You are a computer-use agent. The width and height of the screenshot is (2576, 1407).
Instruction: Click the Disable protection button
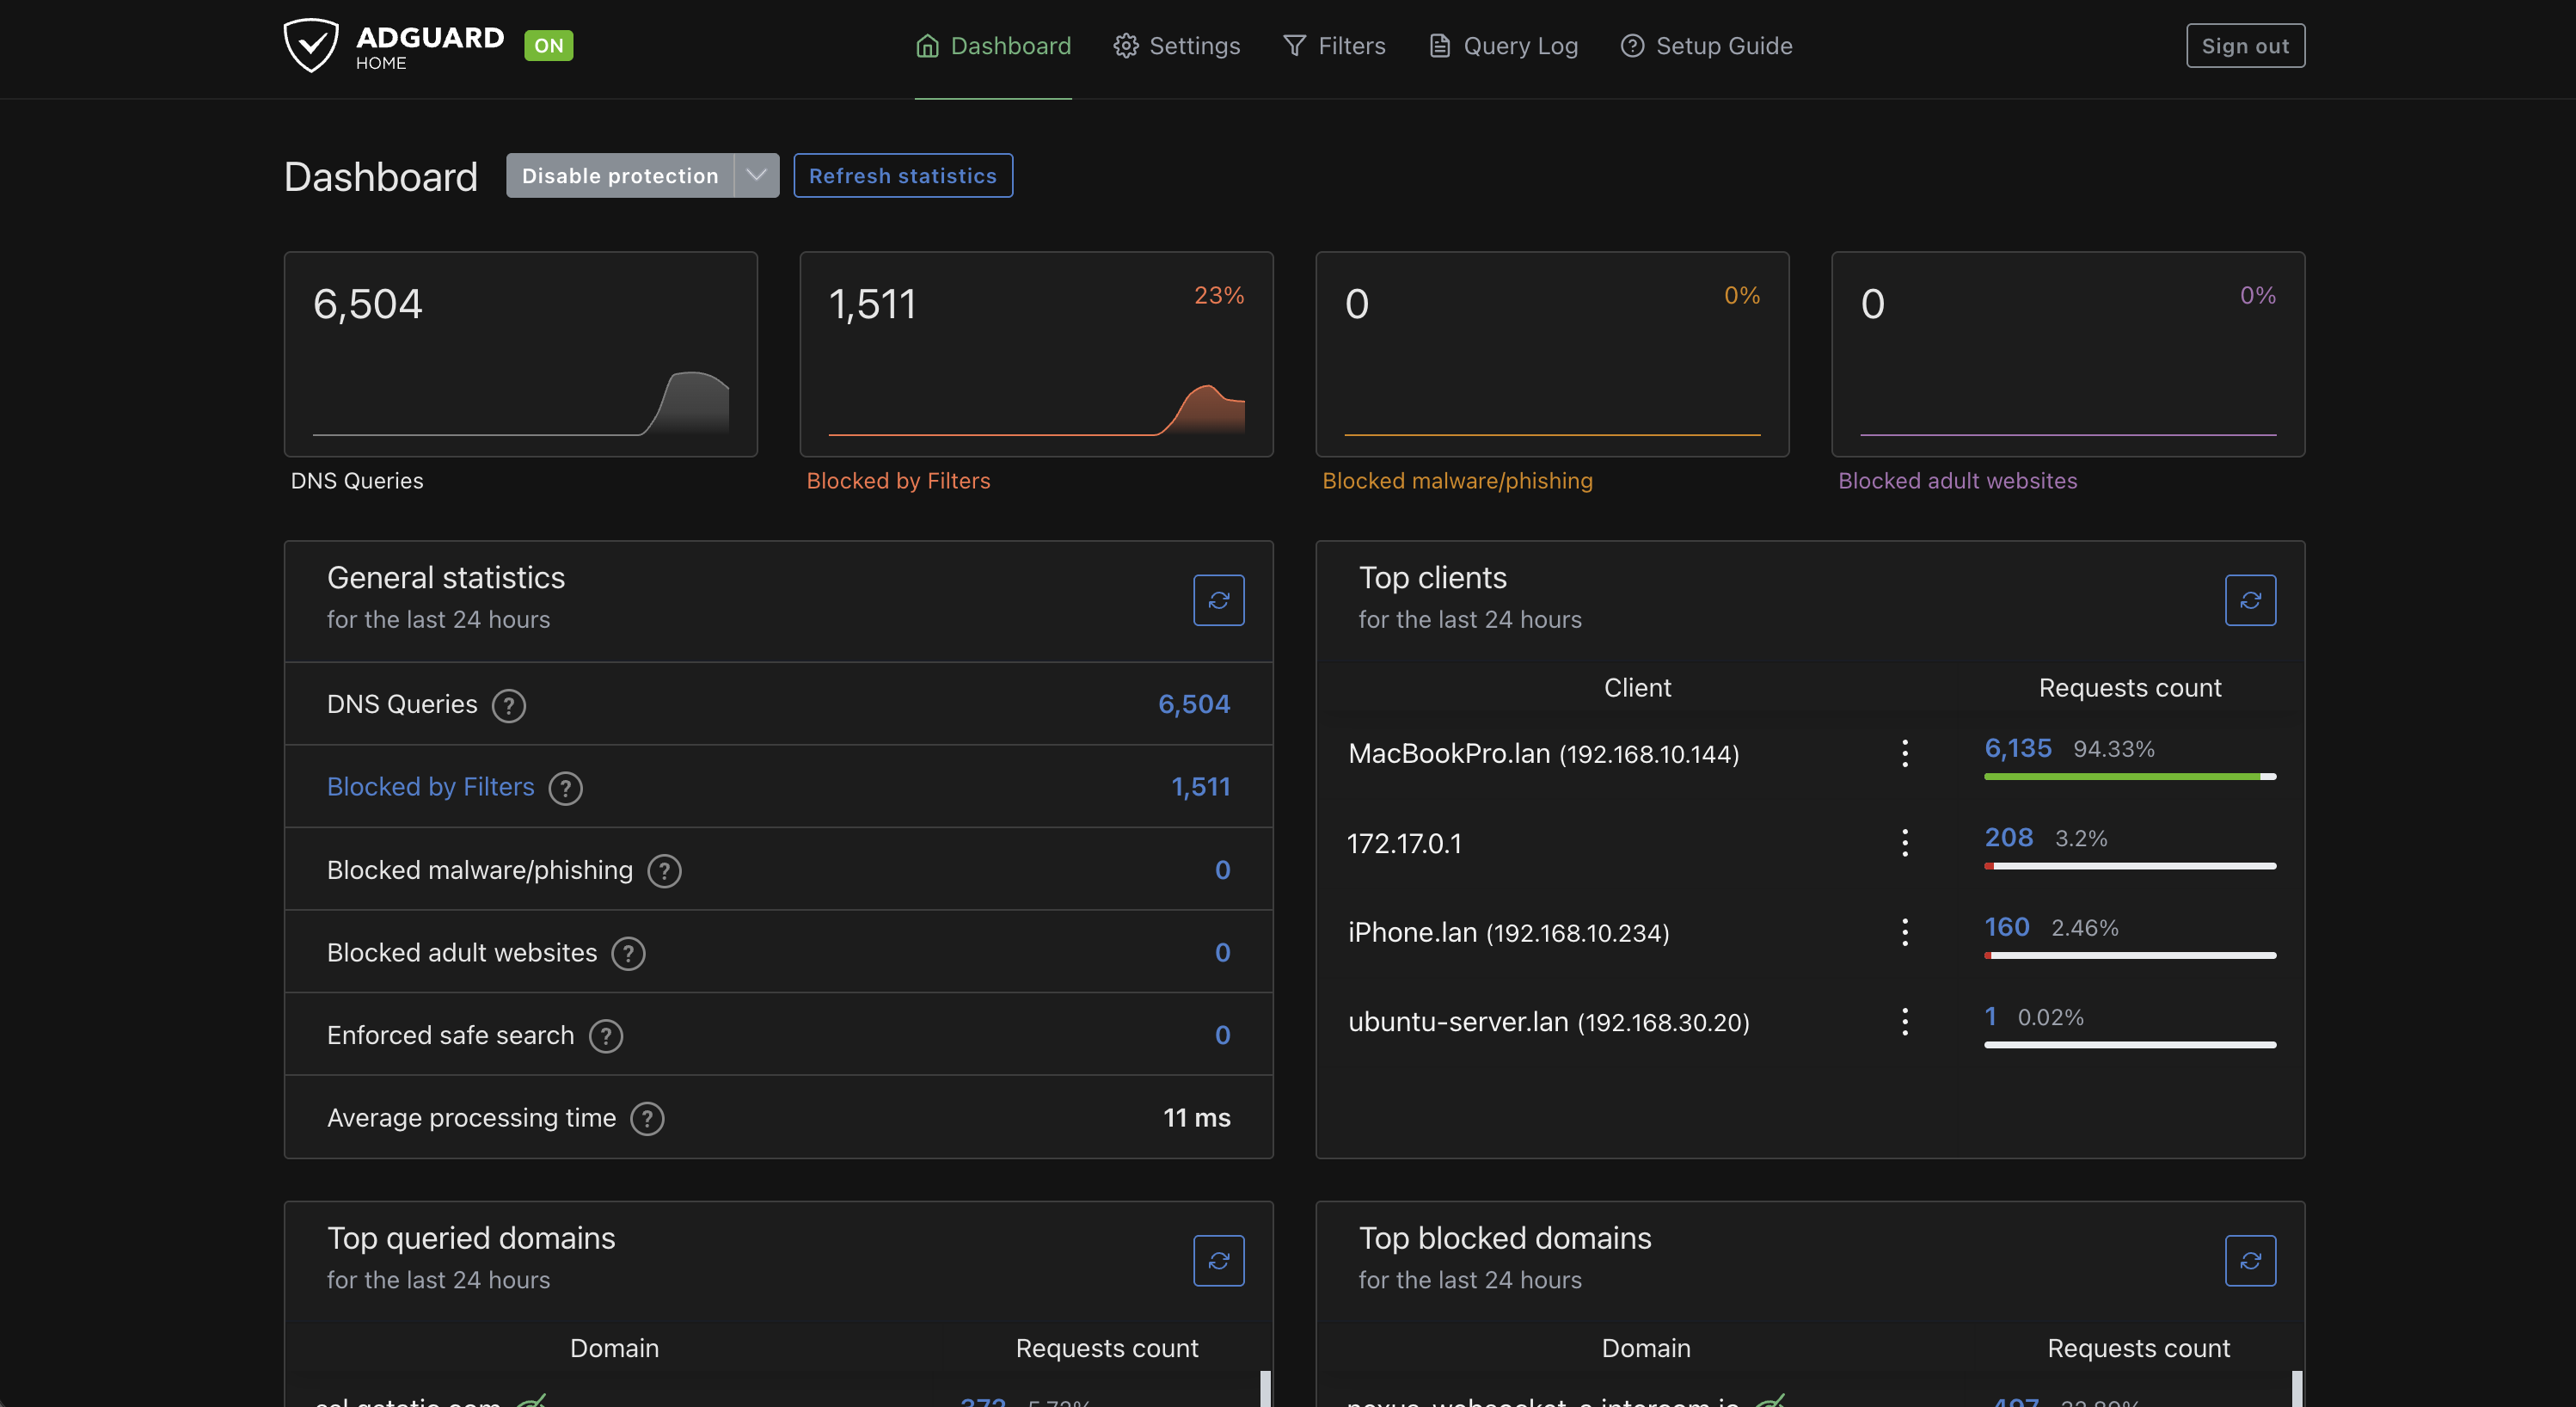pos(620,175)
